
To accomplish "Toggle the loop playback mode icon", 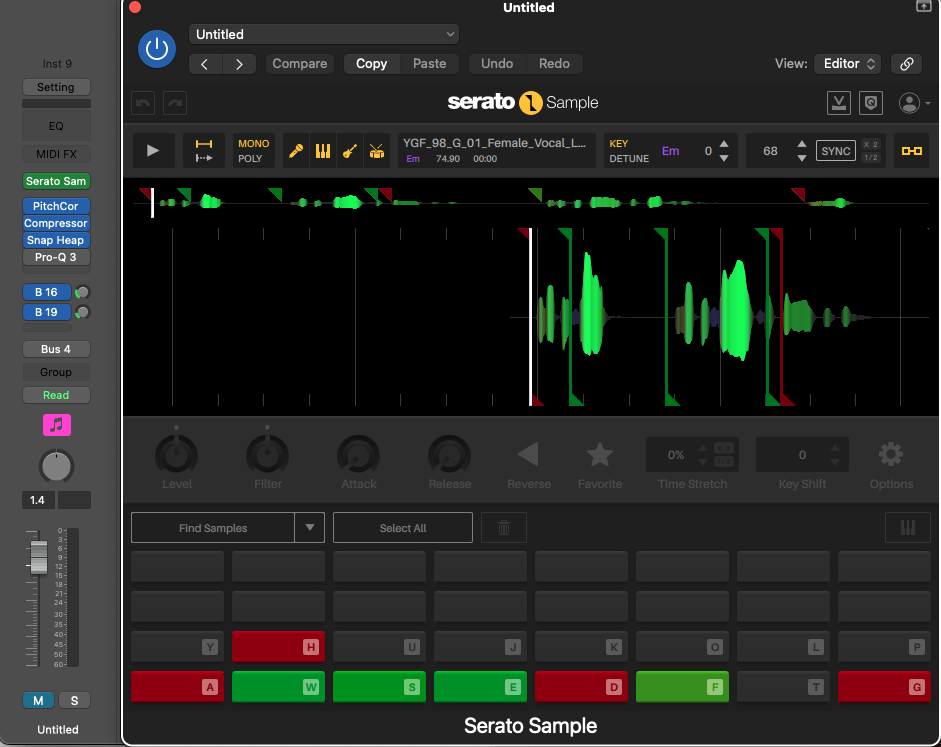I will [204, 151].
